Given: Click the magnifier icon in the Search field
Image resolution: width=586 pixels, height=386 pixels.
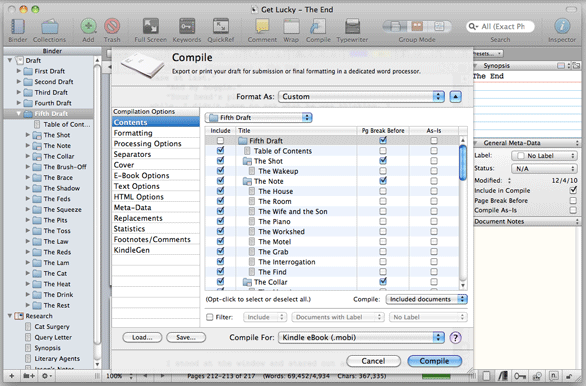Looking at the screenshot, I should click(x=473, y=27).
